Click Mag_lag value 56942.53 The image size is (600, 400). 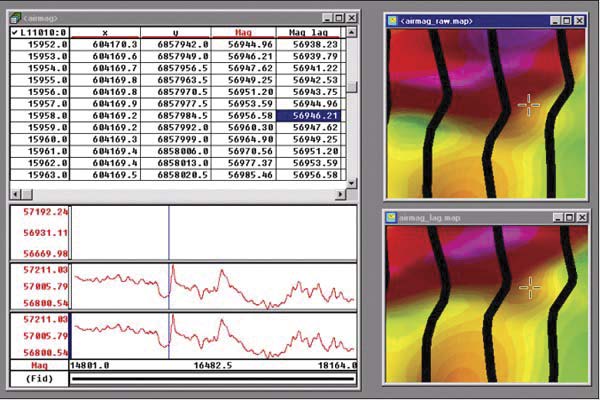315,80
